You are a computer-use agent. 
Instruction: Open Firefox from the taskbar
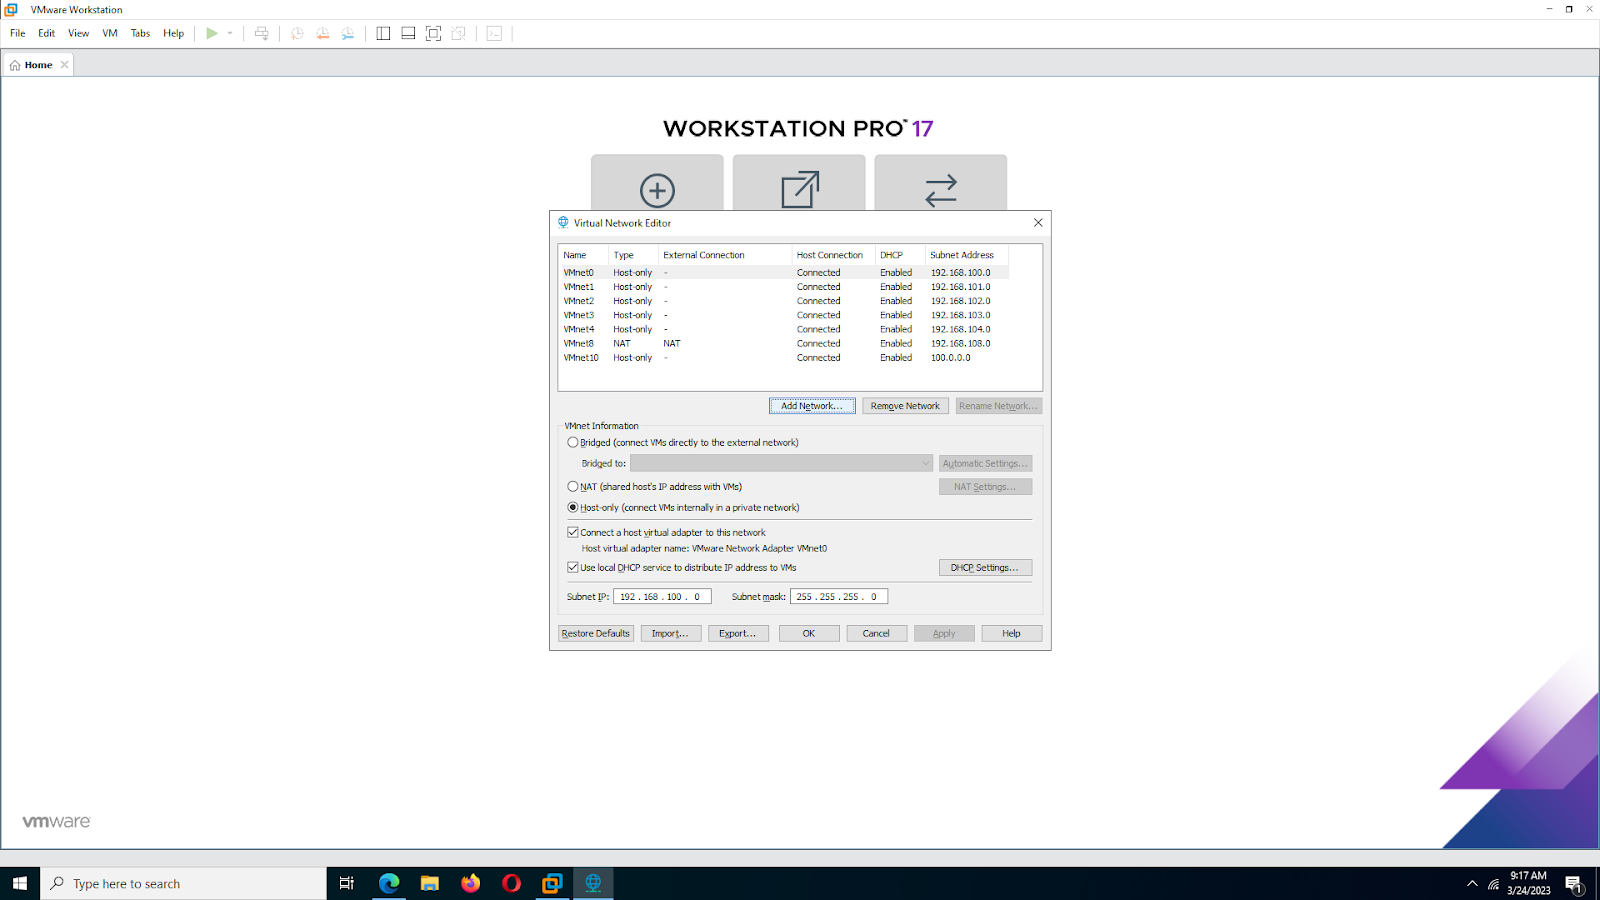click(471, 883)
